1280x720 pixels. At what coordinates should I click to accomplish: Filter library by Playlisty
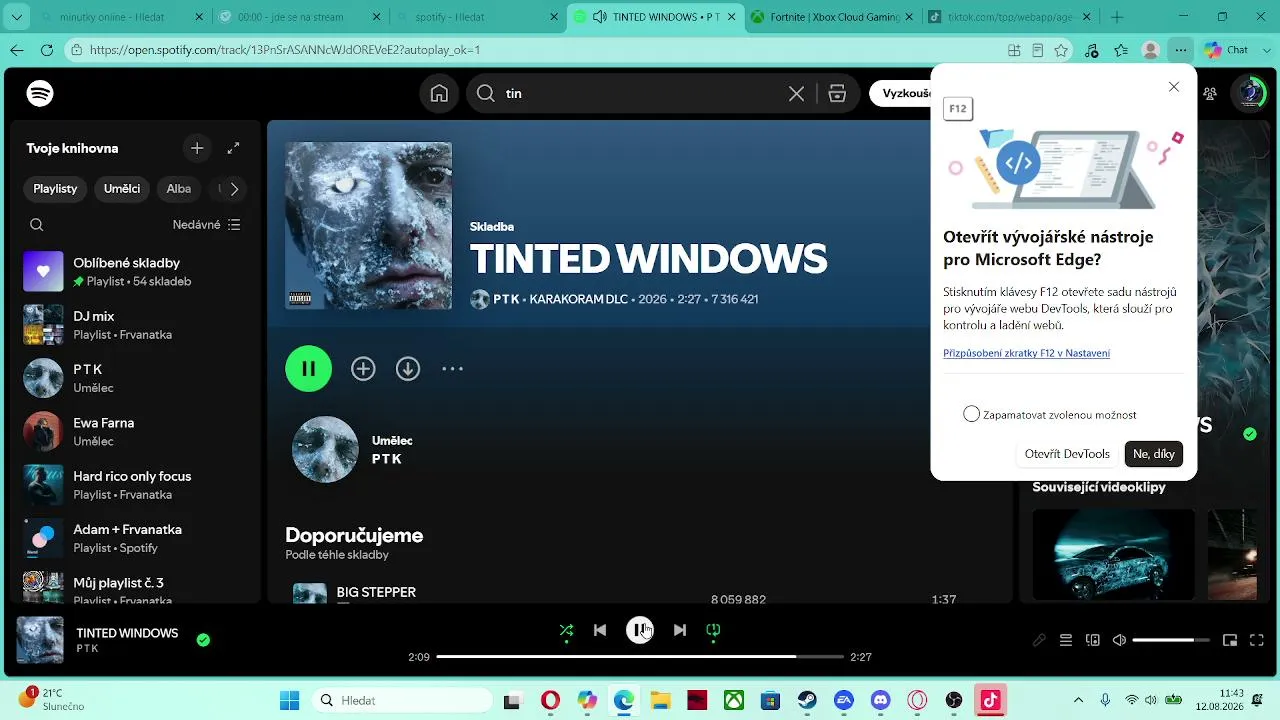click(x=55, y=188)
